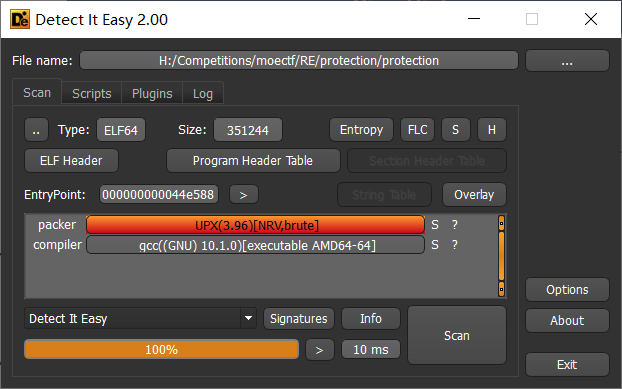Viewport: 622px width, 389px height.
Task: Click the question mark next to packer
Action: click(x=455, y=225)
